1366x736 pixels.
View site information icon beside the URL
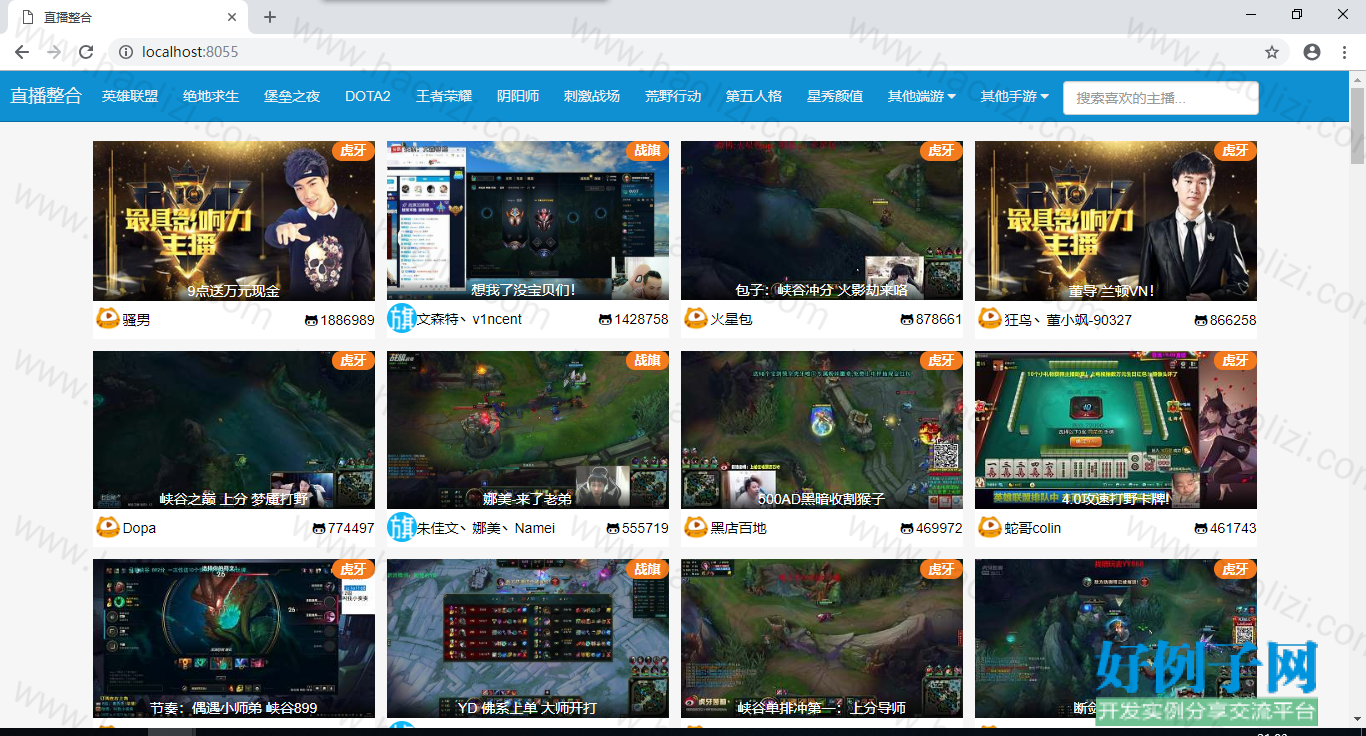click(126, 52)
